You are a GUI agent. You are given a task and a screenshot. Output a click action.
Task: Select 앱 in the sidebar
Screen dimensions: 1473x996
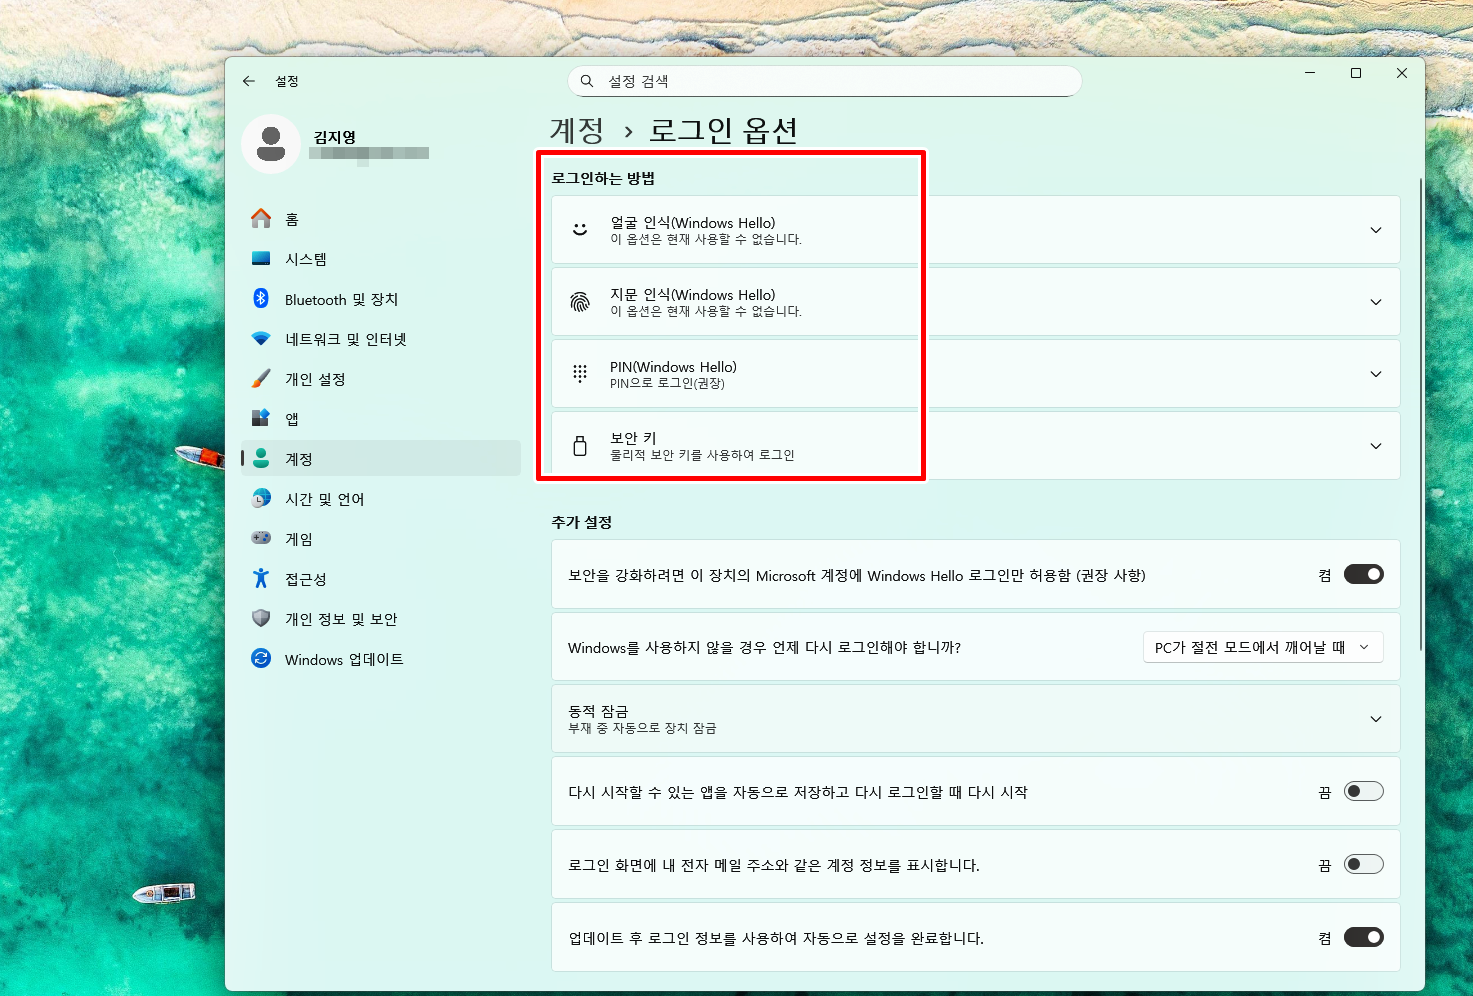coord(381,418)
